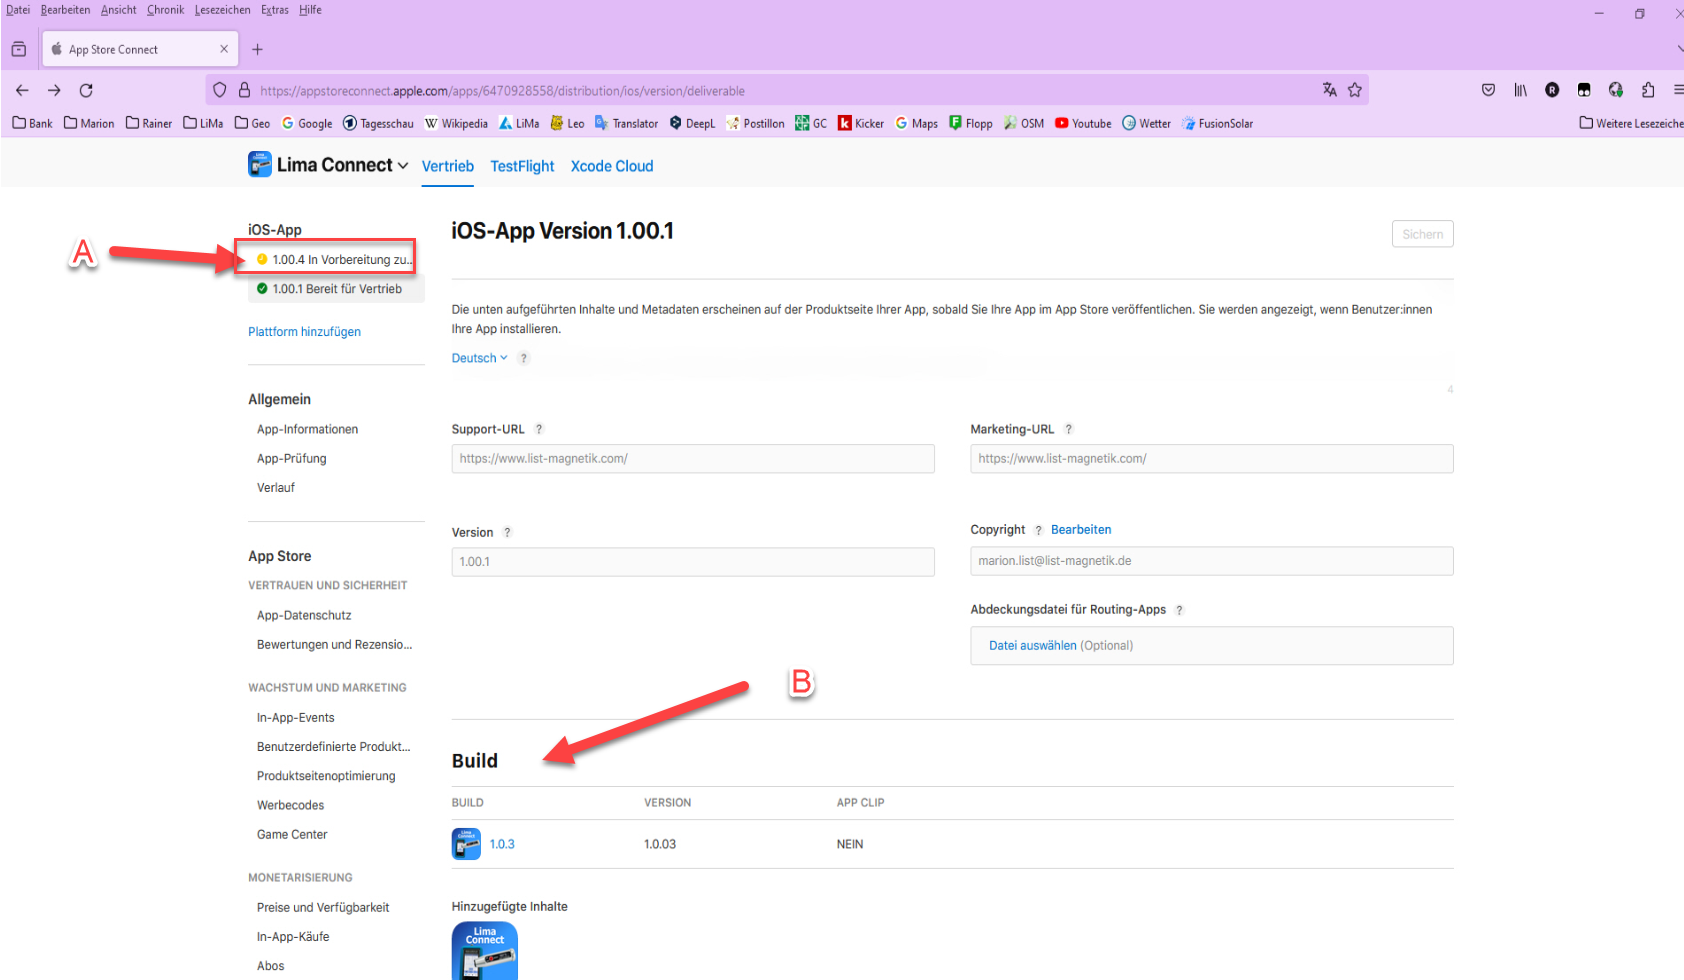Go forward to the next page

54,90
